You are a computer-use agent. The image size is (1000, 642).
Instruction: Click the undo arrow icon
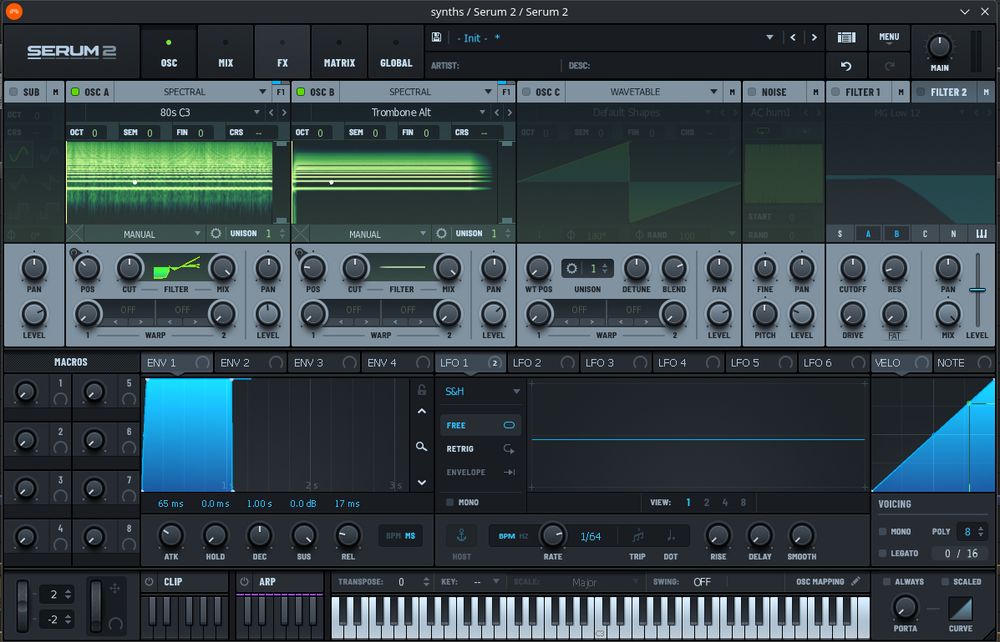coord(846,66)
